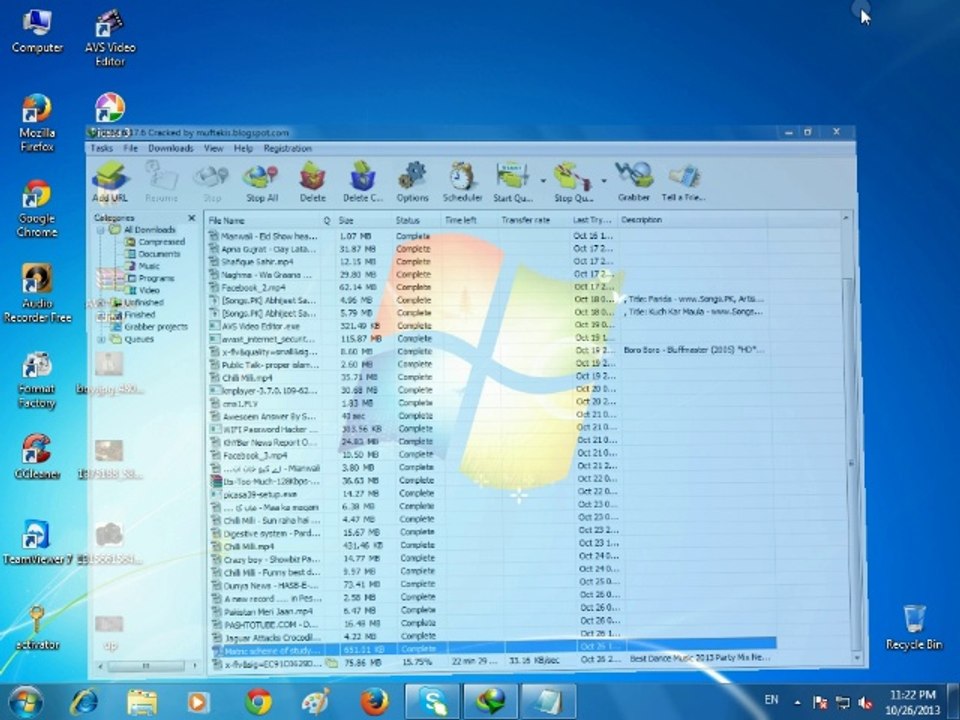Open the Downloads menu
Screen dimensions: 960x720
click(x=171, y=148)
